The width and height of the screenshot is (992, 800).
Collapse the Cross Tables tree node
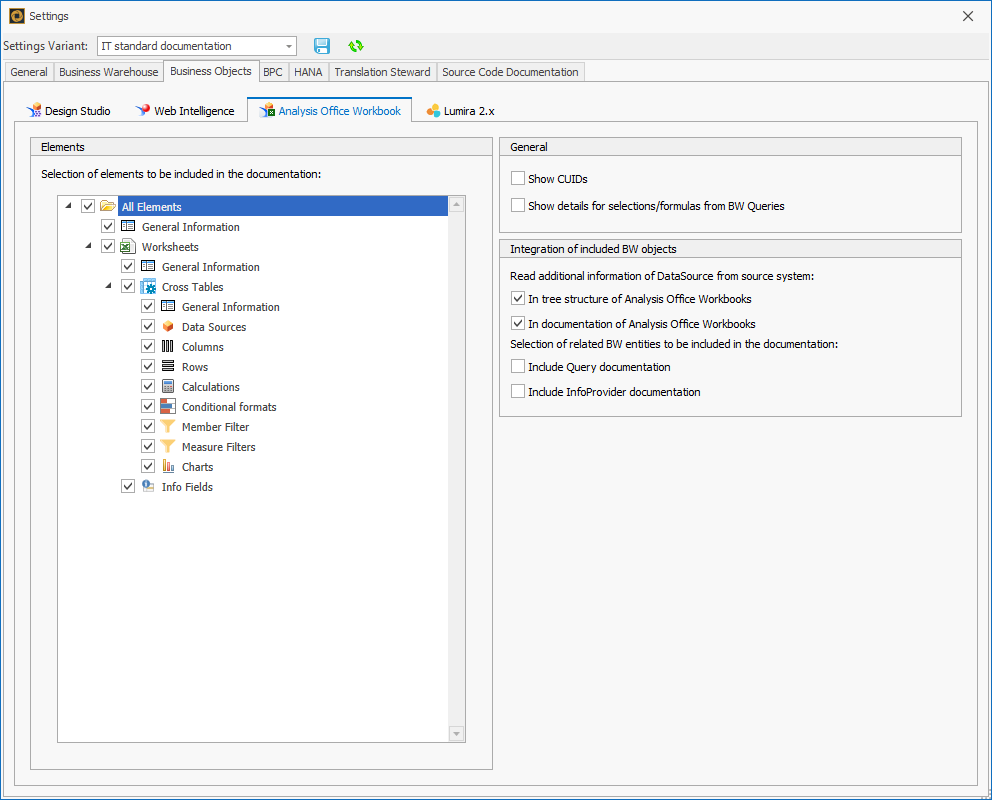coord(108,286)
